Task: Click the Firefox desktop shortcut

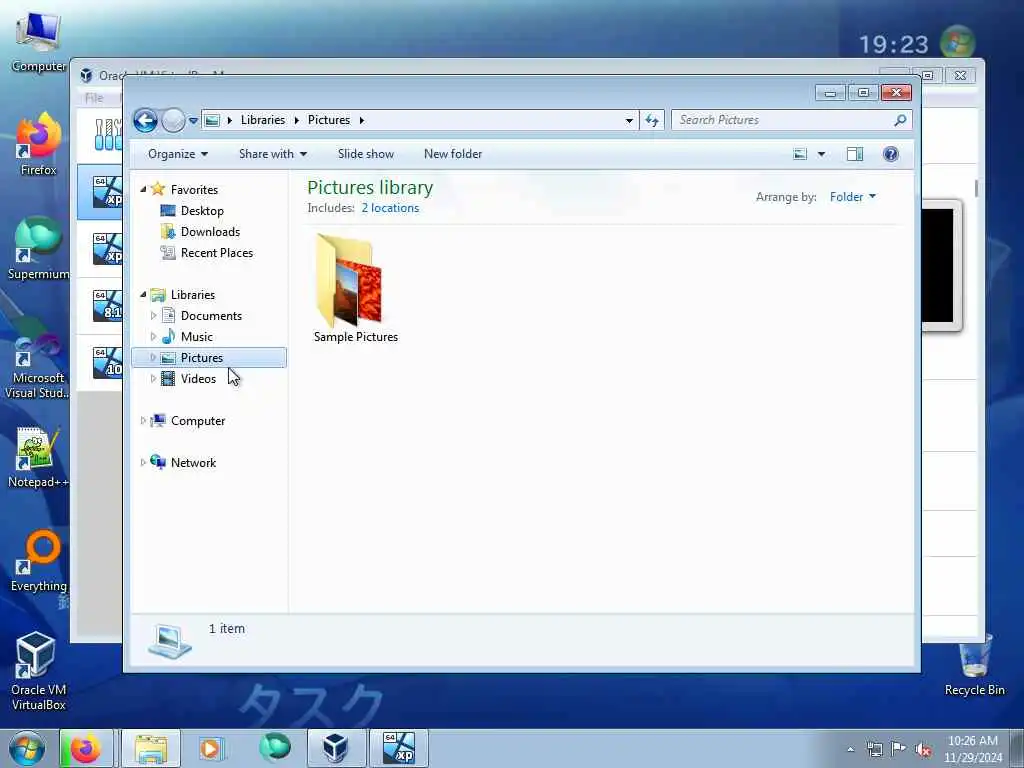Action: [x=39, y=144]
